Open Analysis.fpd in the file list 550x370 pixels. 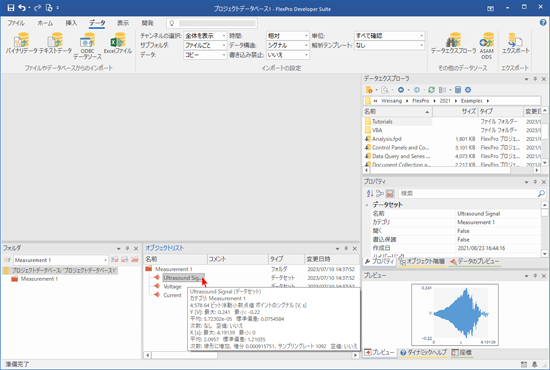(x=387, y=139)
